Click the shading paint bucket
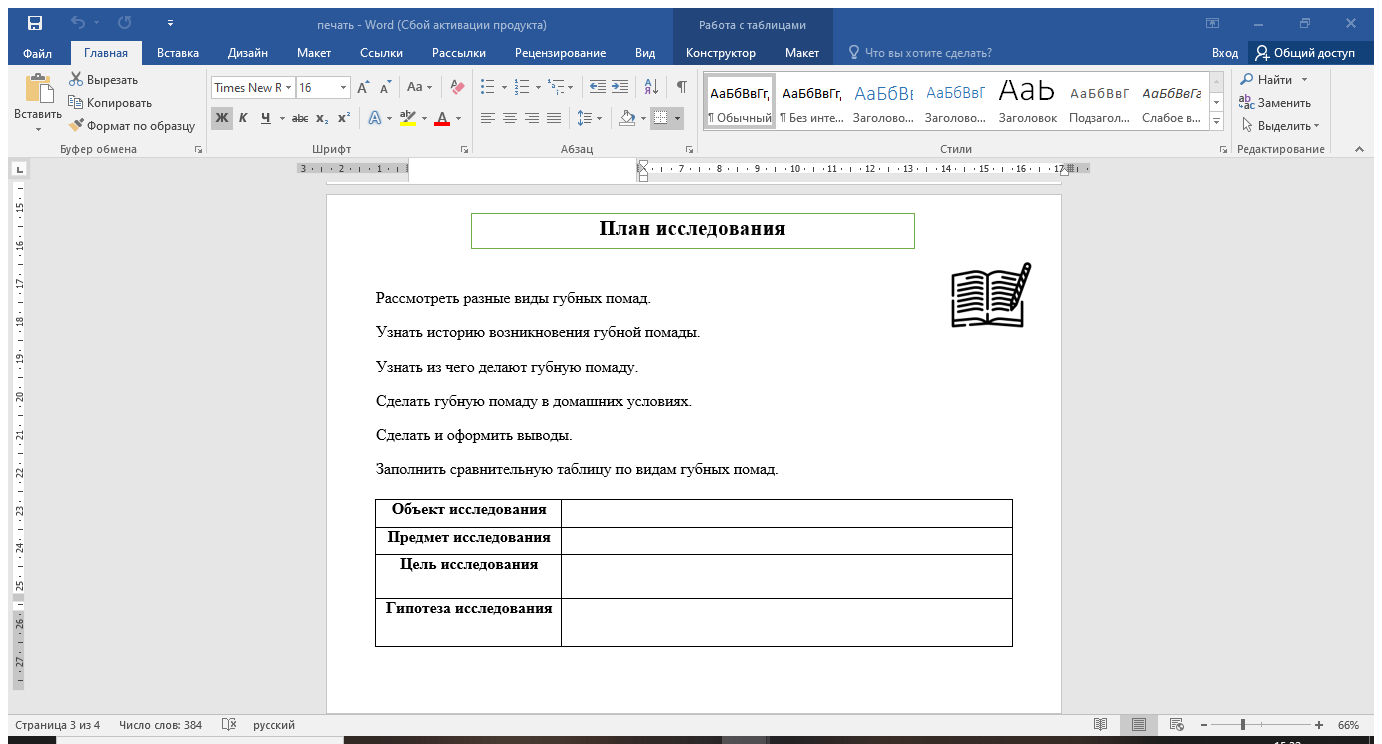 coord(627,118)
